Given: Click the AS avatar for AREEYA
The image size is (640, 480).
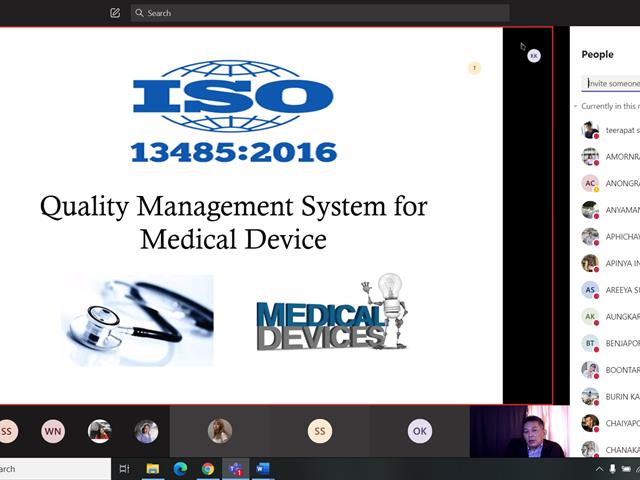Looking at the screenshot, I should click(590, 290).
